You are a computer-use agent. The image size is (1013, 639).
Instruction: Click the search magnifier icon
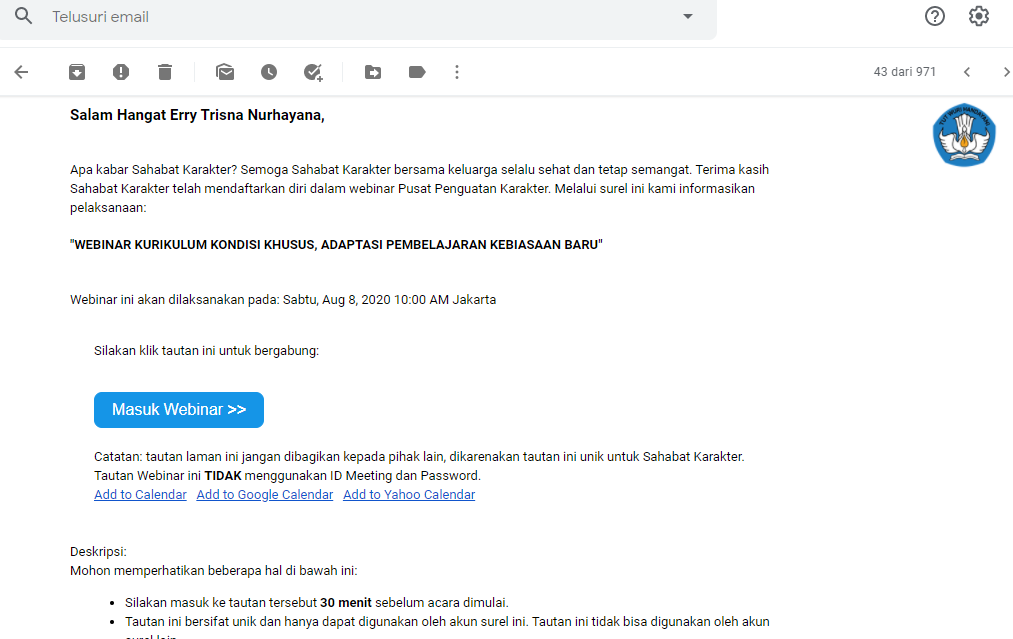[24, 17]
